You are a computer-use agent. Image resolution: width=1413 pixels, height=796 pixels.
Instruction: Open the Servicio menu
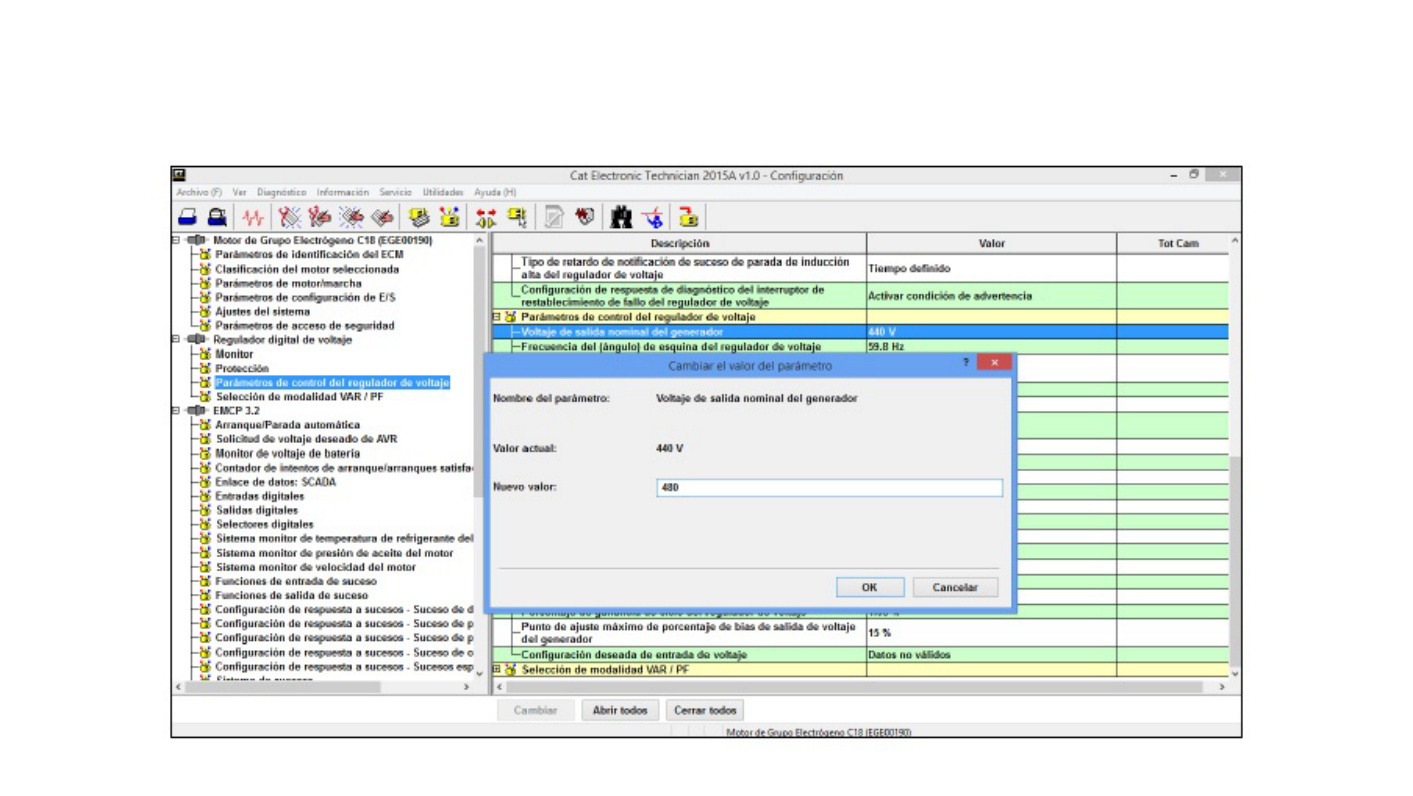pyautogui.click(x=395, y=192)
